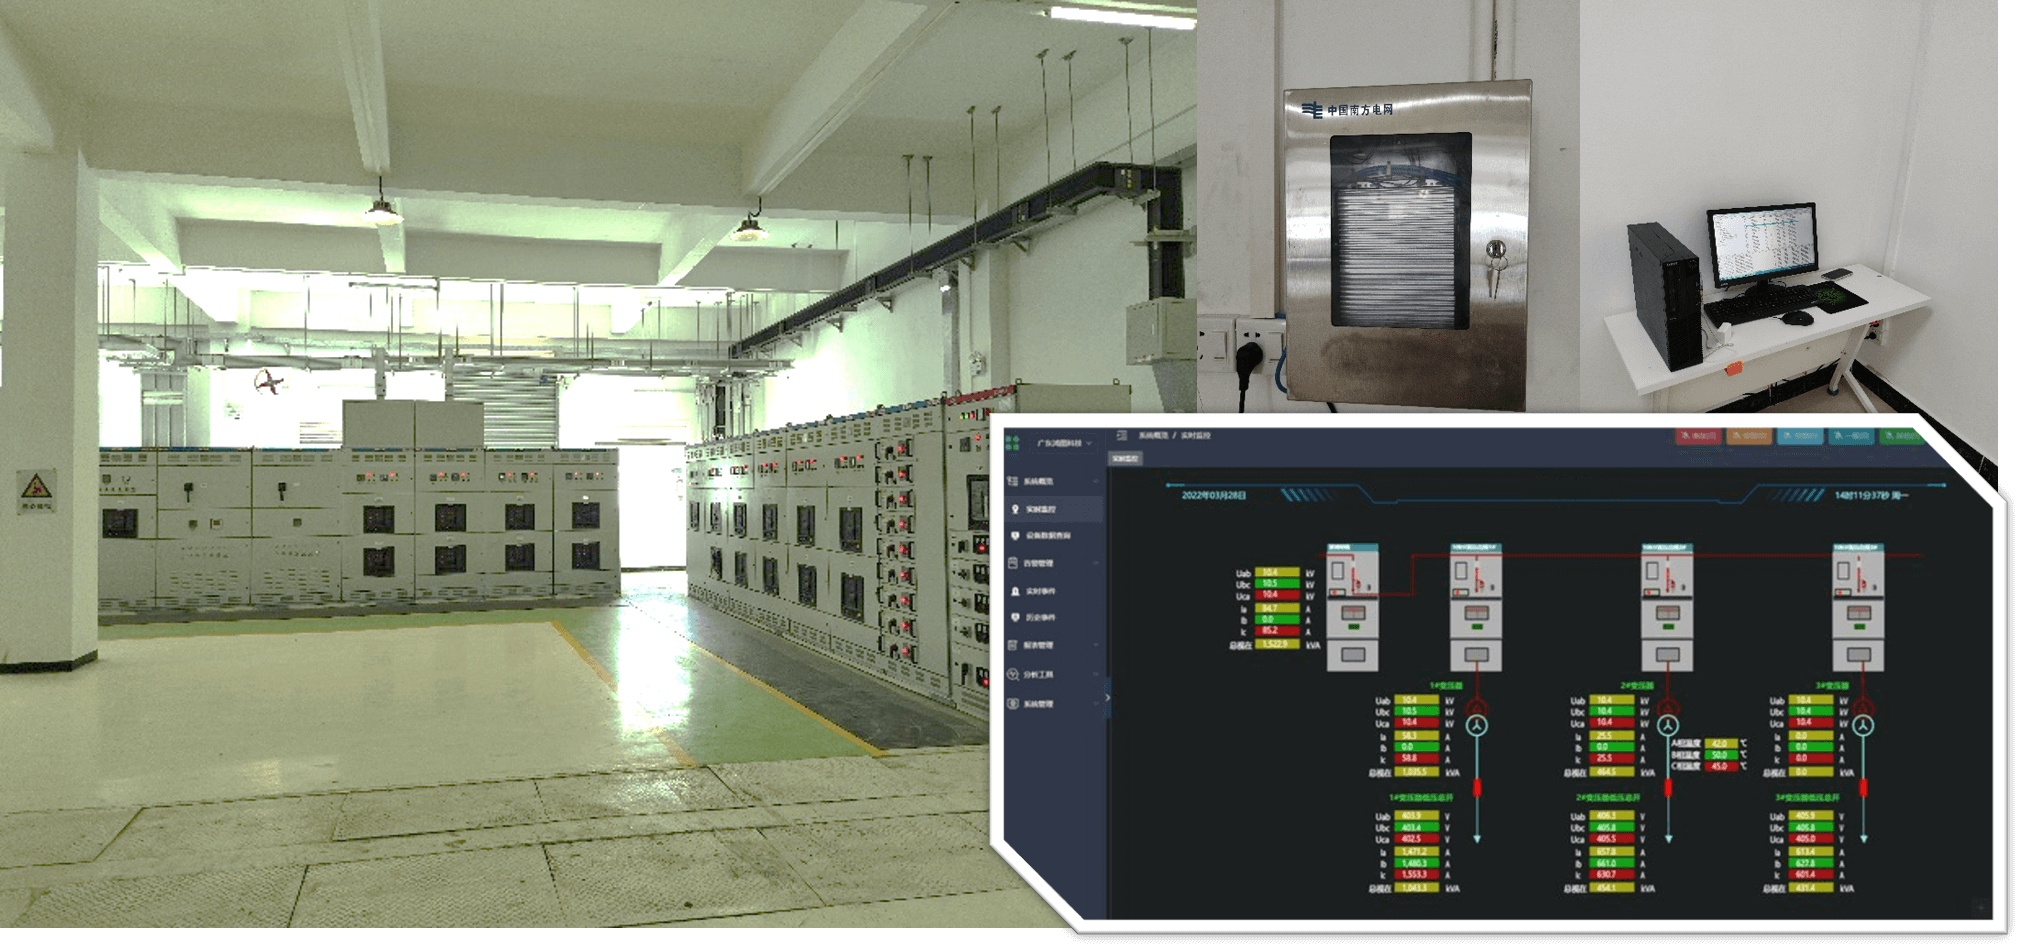Expand the sidebar side-panel arrow handle
The height and width of the screenshot is (951, 2024).
coord(1107,697)
